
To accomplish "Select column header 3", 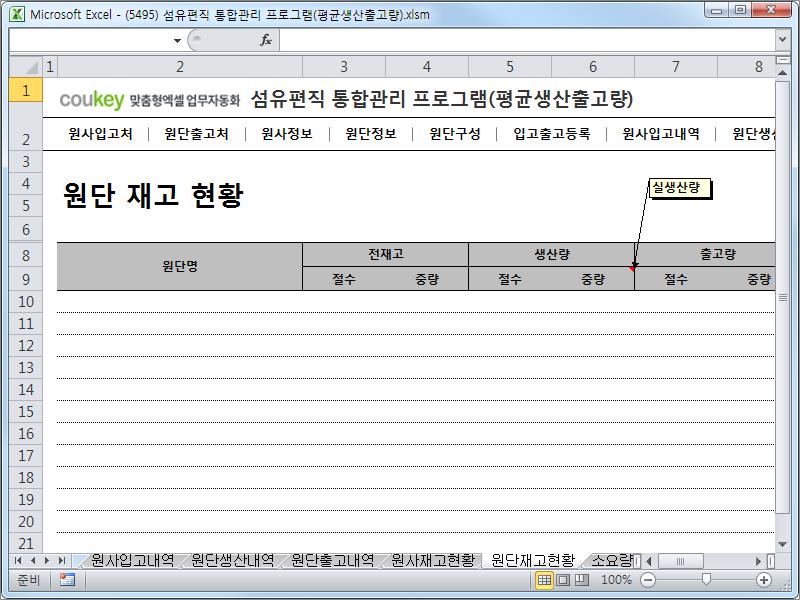I will 344,67.
